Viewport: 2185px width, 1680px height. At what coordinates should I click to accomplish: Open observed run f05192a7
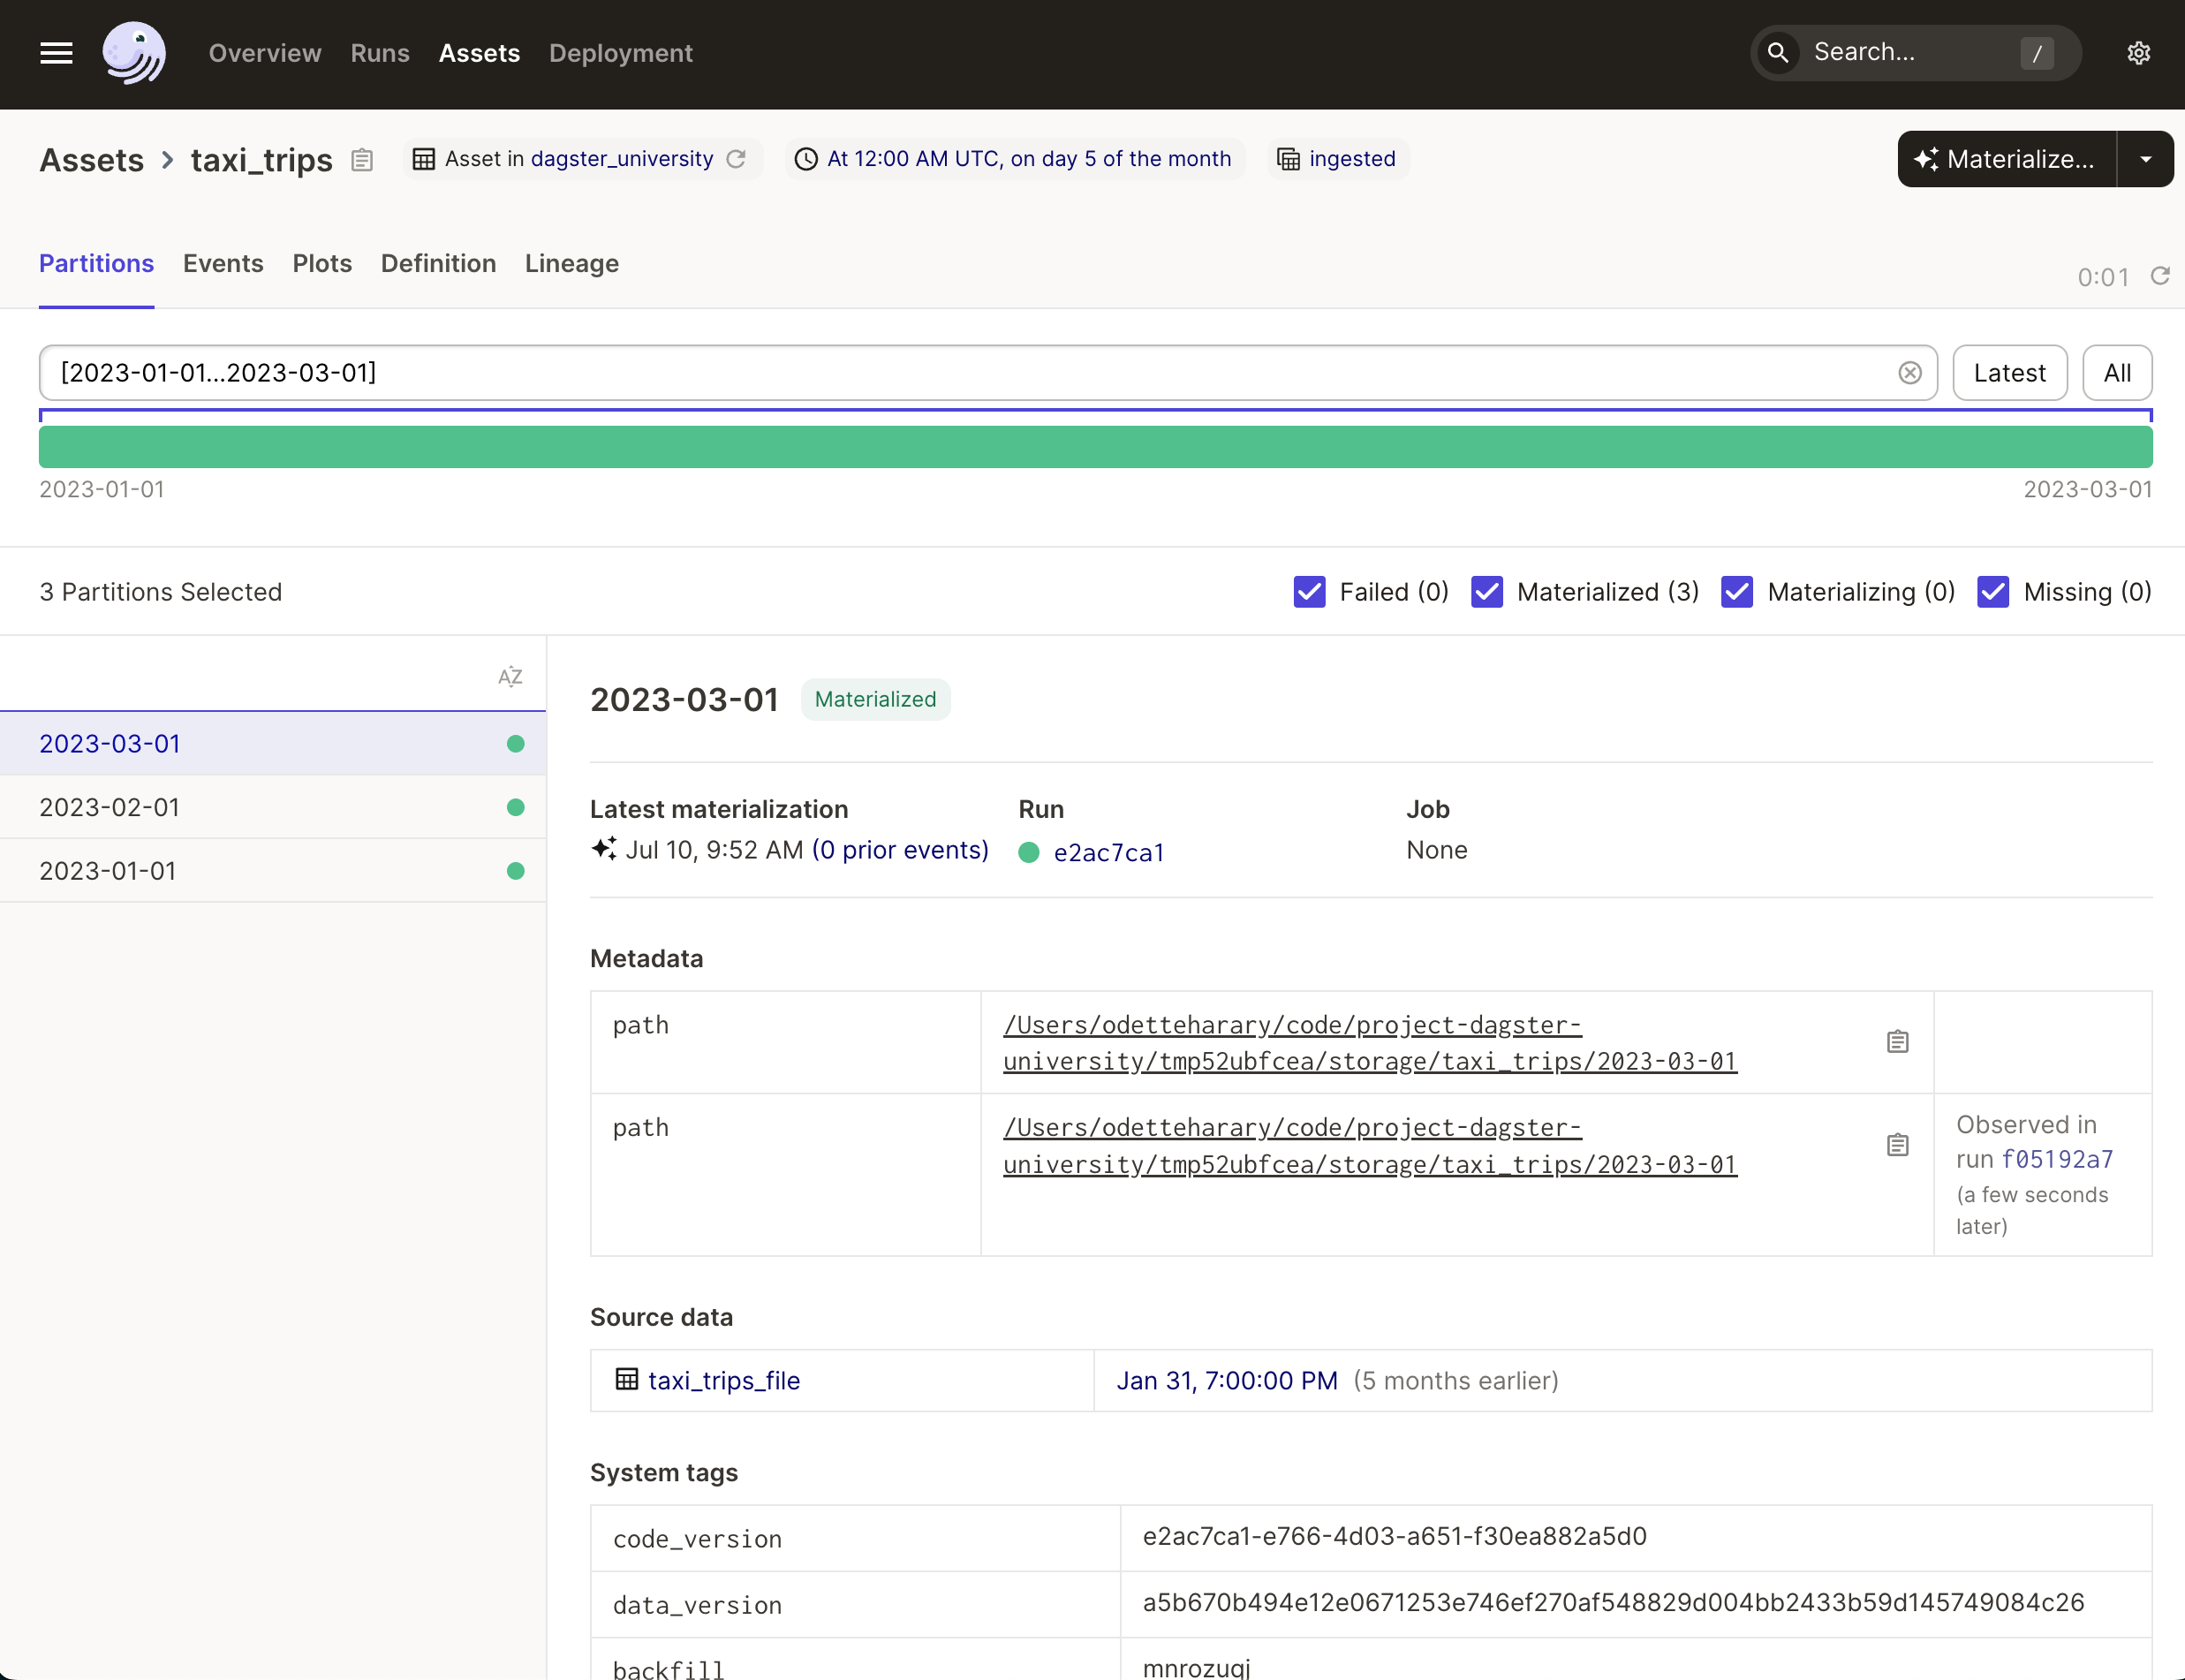pyautogui.click(x=2057, y=1159)
